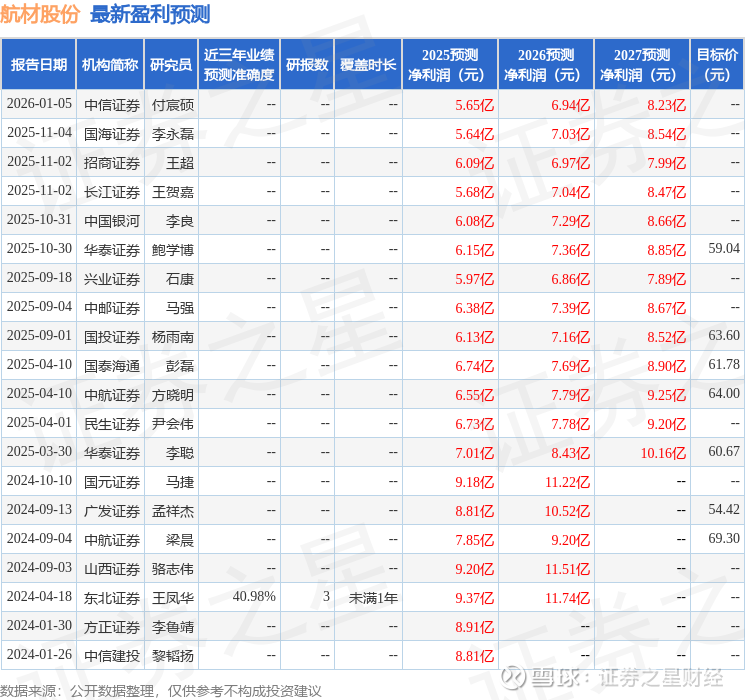
Task: Click the 最新盈利预测 heading
Action: 150,14
